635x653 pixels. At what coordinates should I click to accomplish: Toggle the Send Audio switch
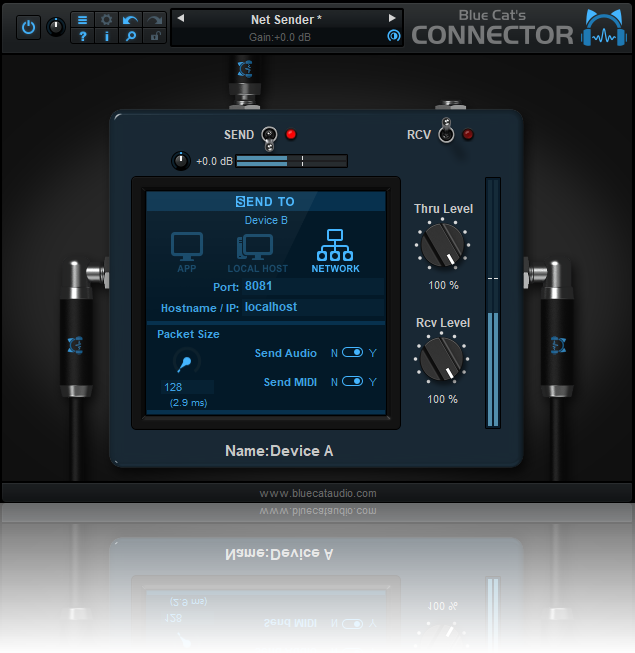352,353
